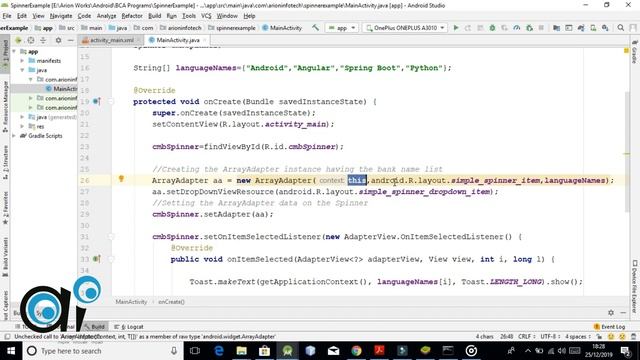Open the Refactor menu

[132, 16]
